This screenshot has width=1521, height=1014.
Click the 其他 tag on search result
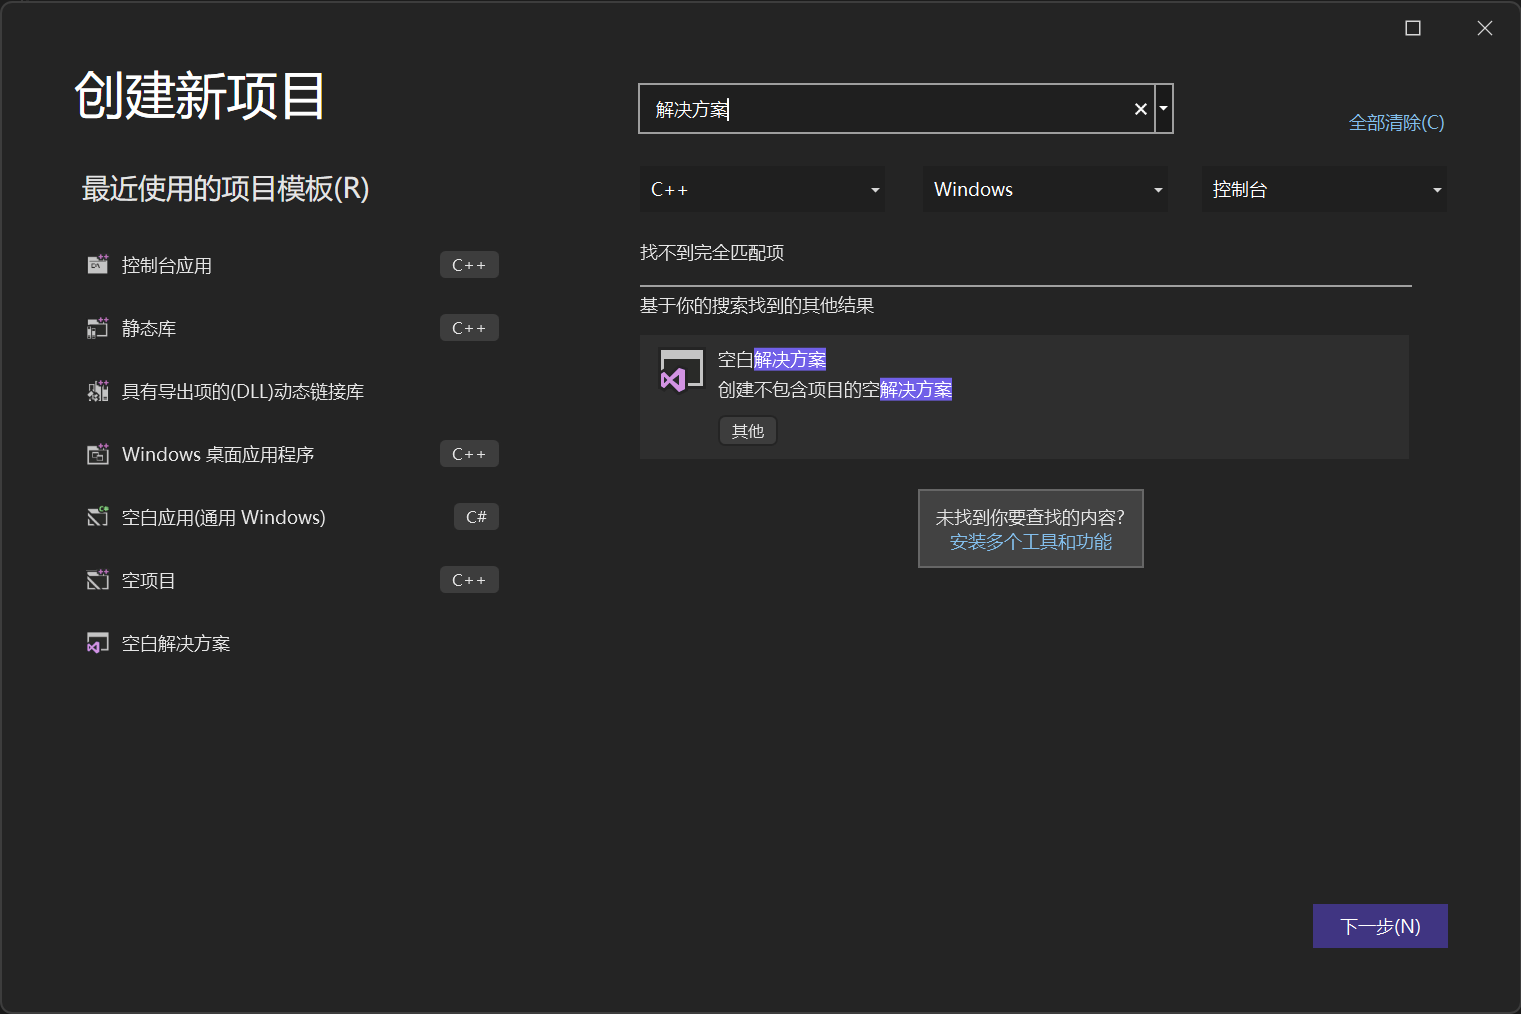pos(748,431)
